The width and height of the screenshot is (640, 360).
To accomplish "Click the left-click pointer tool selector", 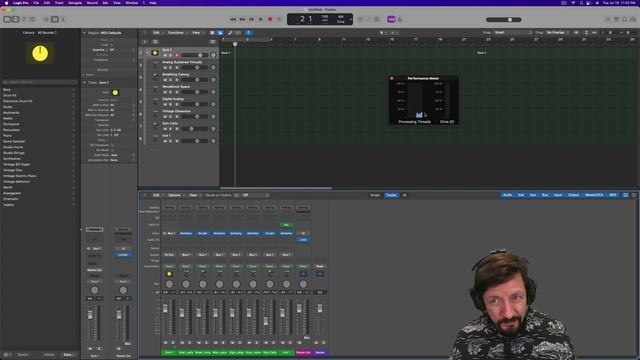I will point(383,33).
